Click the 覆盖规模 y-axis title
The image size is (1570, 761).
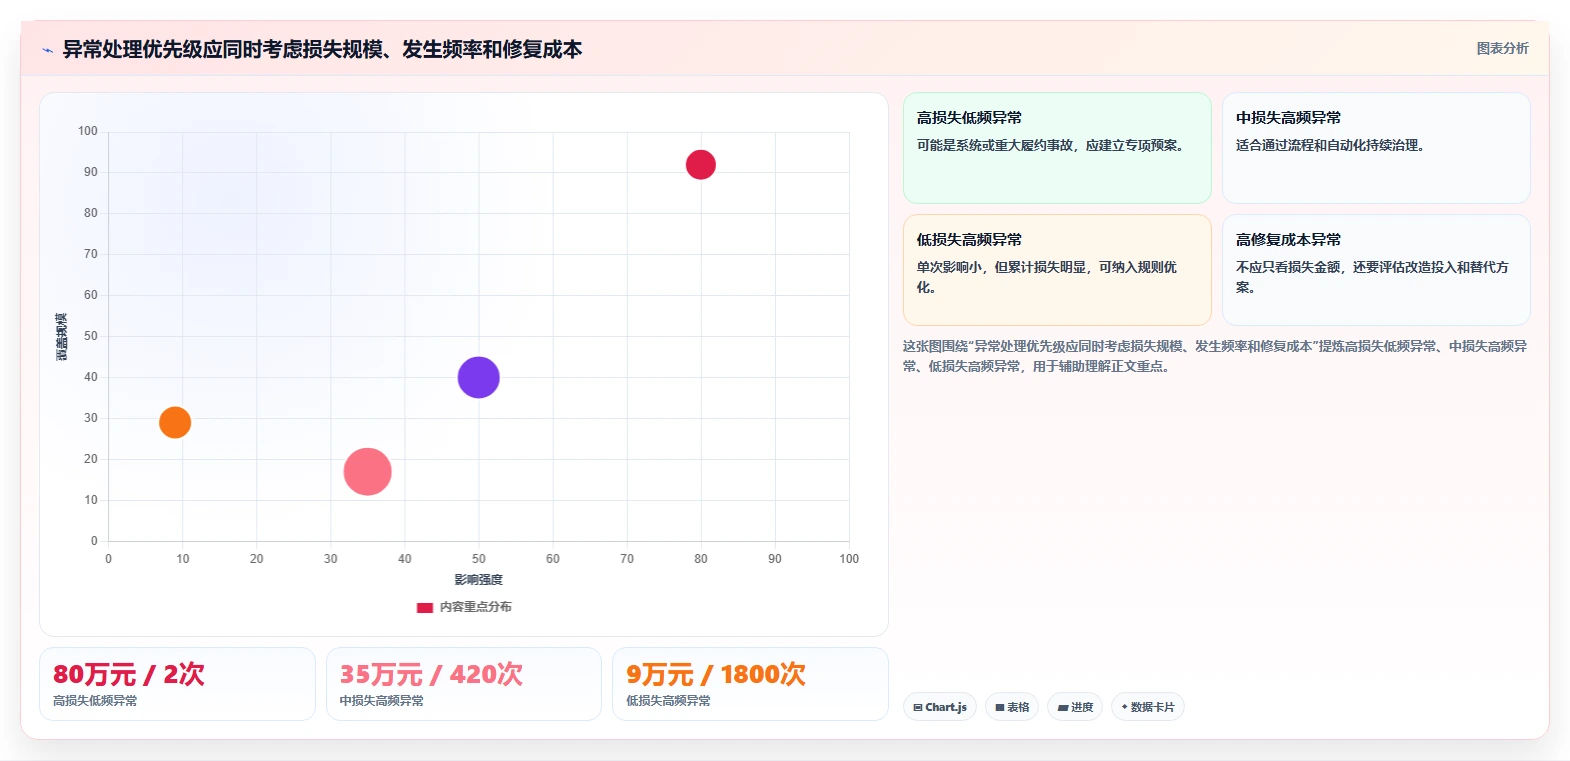[62, 337]
